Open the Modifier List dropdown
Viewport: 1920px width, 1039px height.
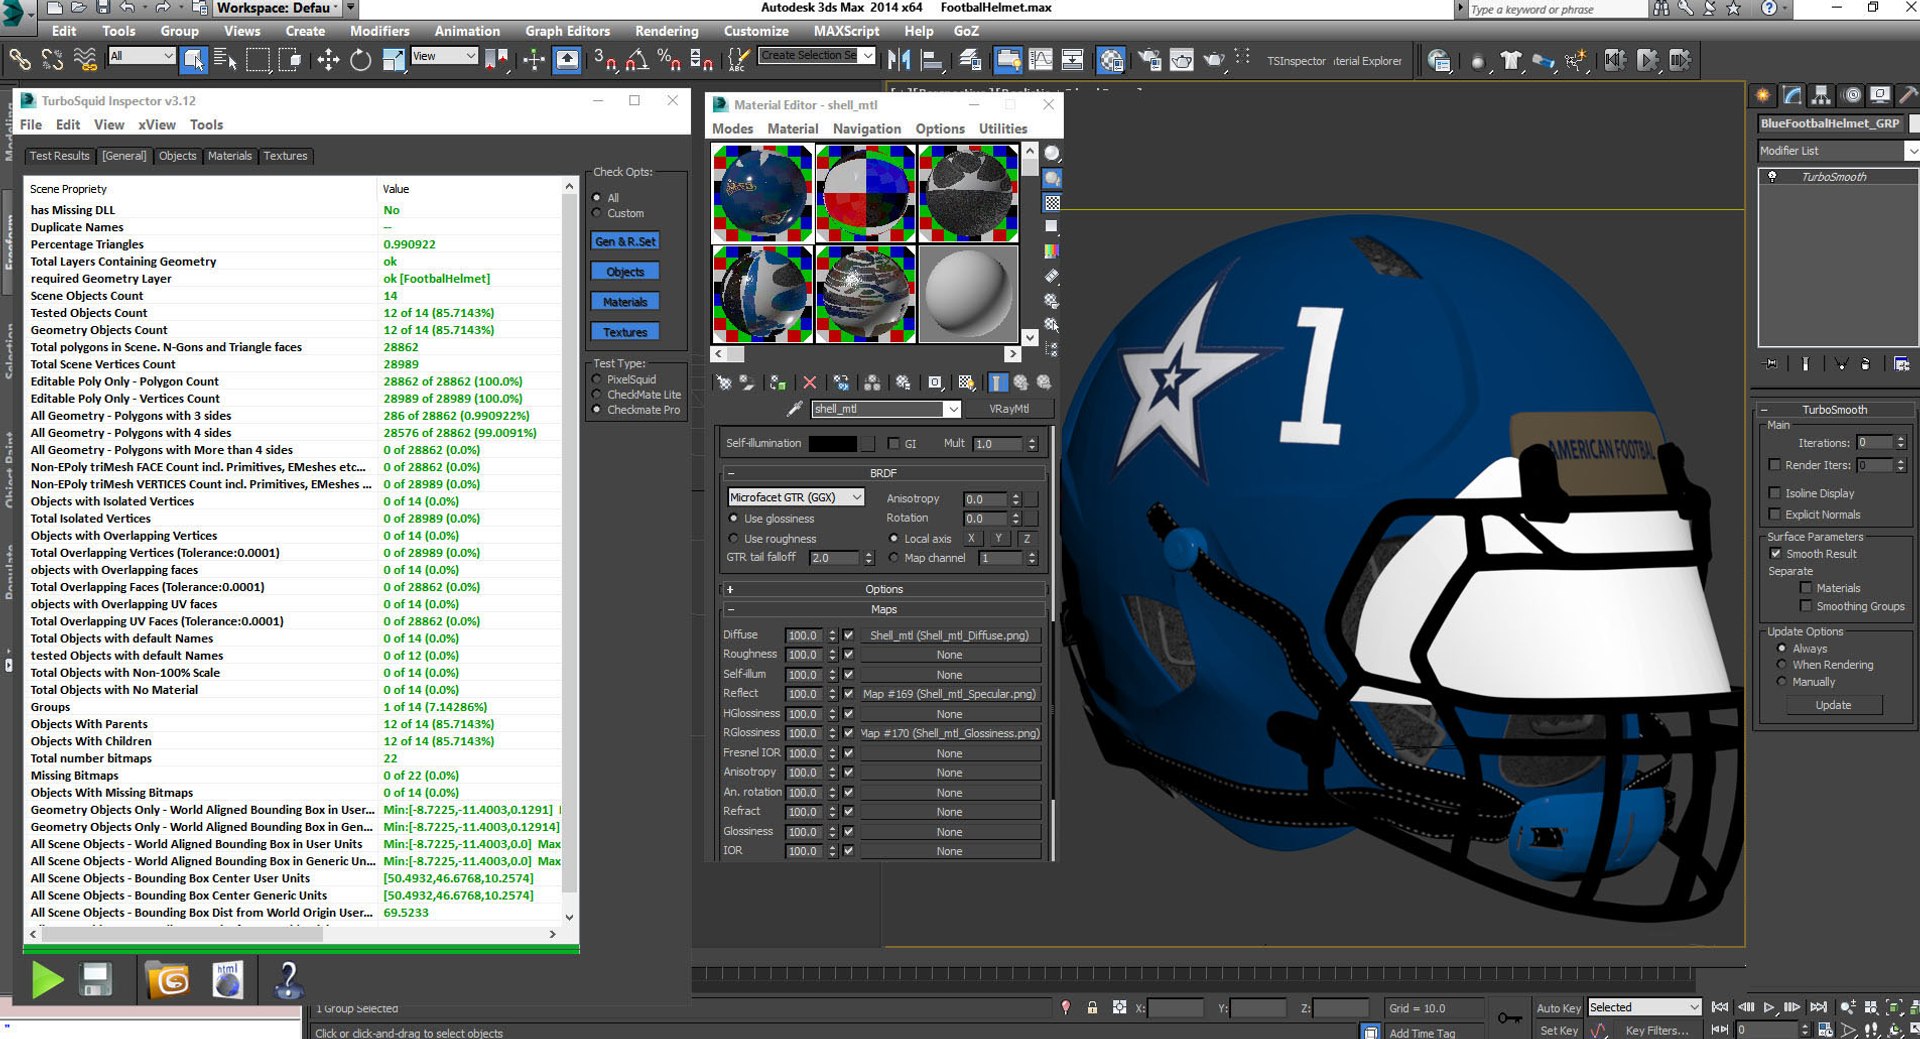click(x=1839, y=151)
